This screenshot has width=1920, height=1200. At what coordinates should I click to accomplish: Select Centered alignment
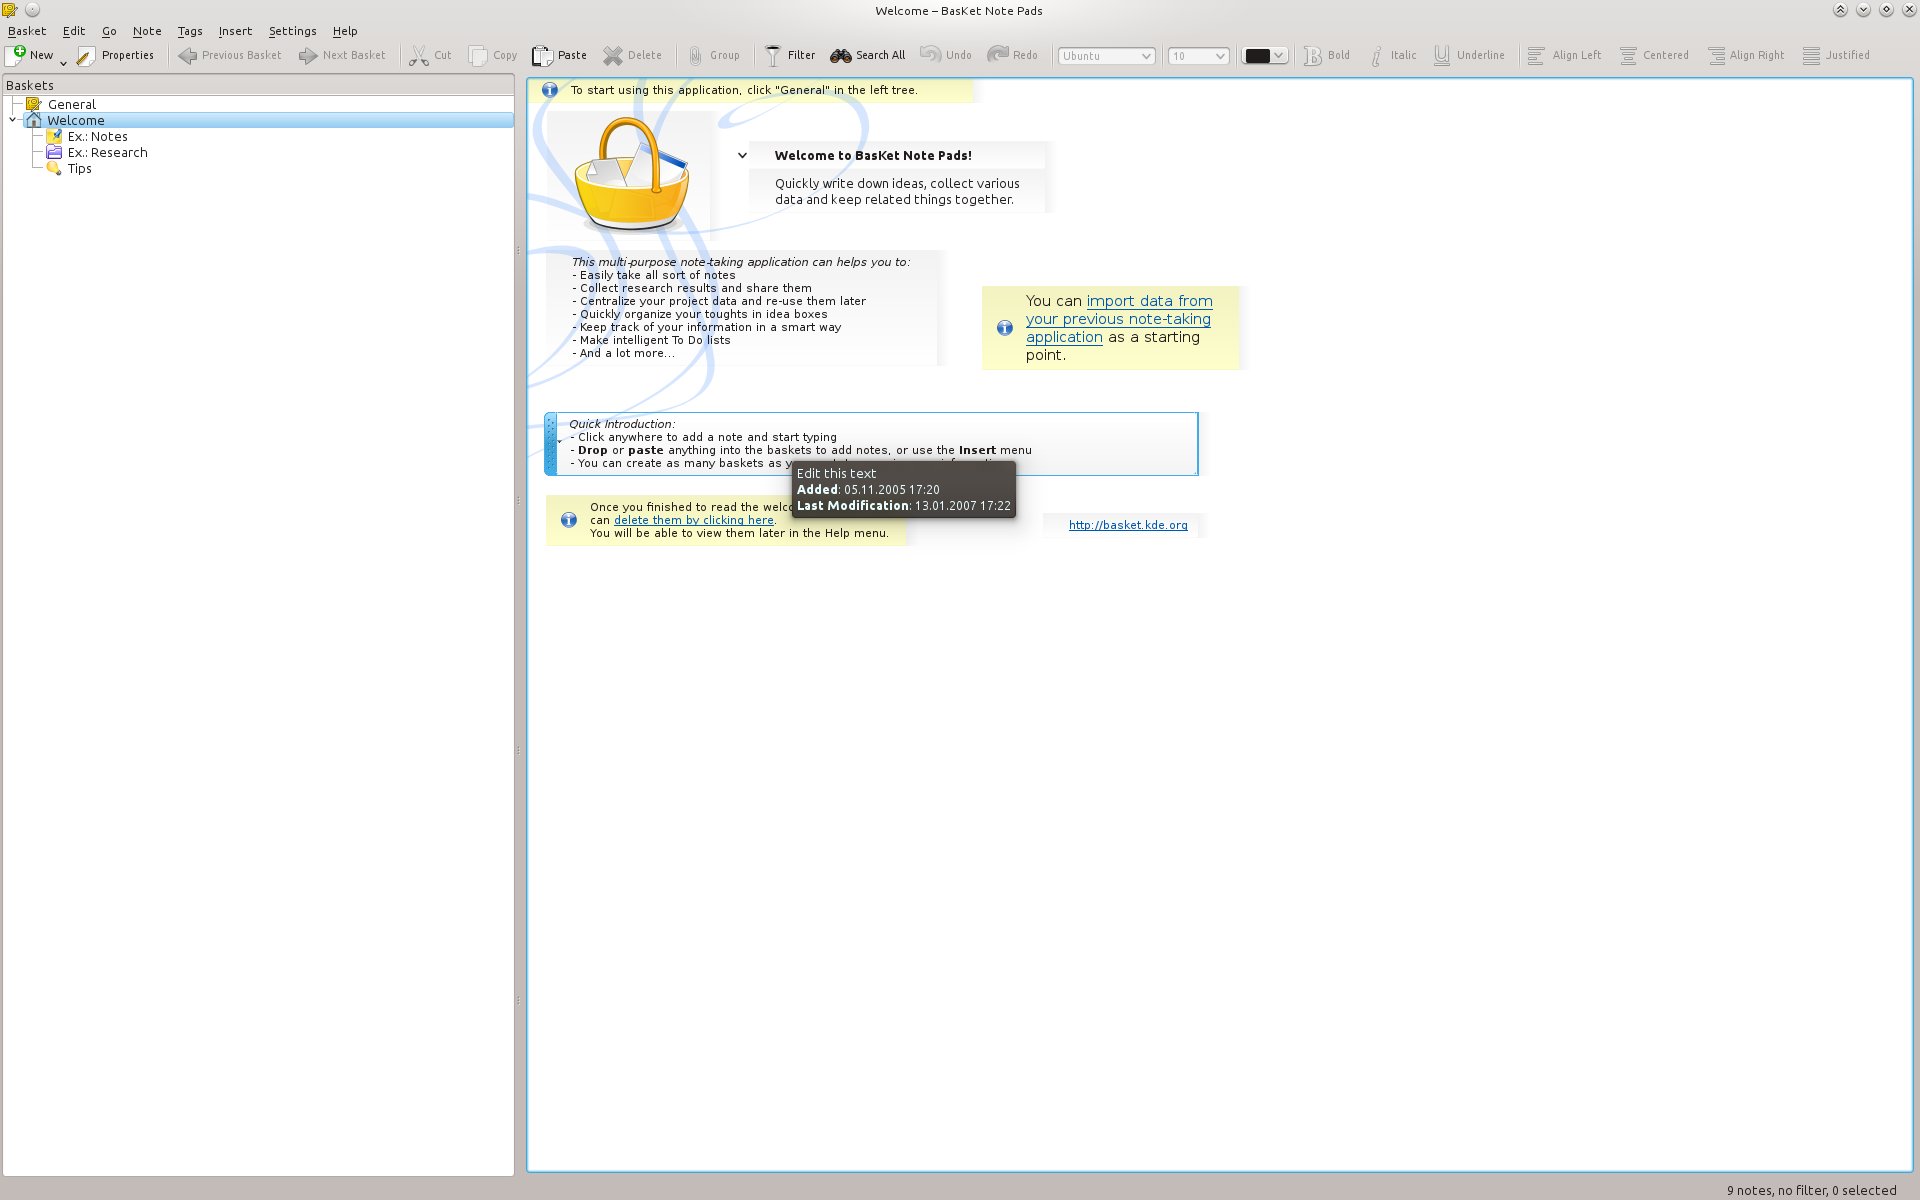point(1654,55)
